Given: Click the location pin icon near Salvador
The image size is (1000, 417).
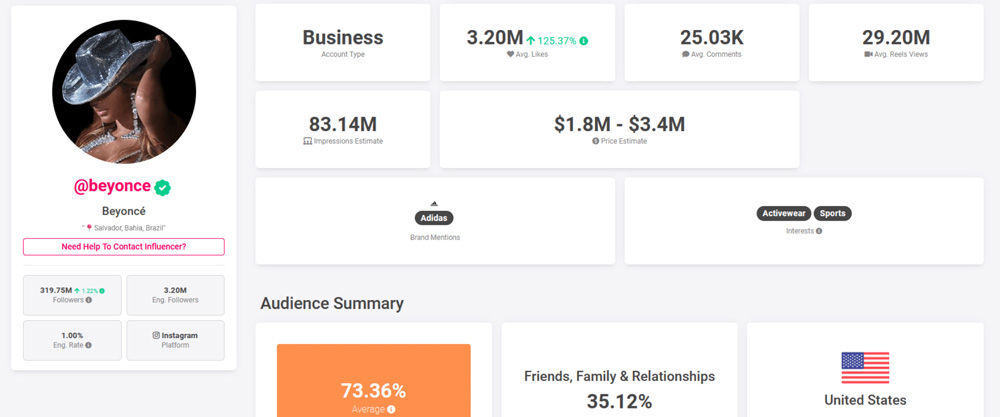Looking at the screenshot, I should (x=88, y=228).
